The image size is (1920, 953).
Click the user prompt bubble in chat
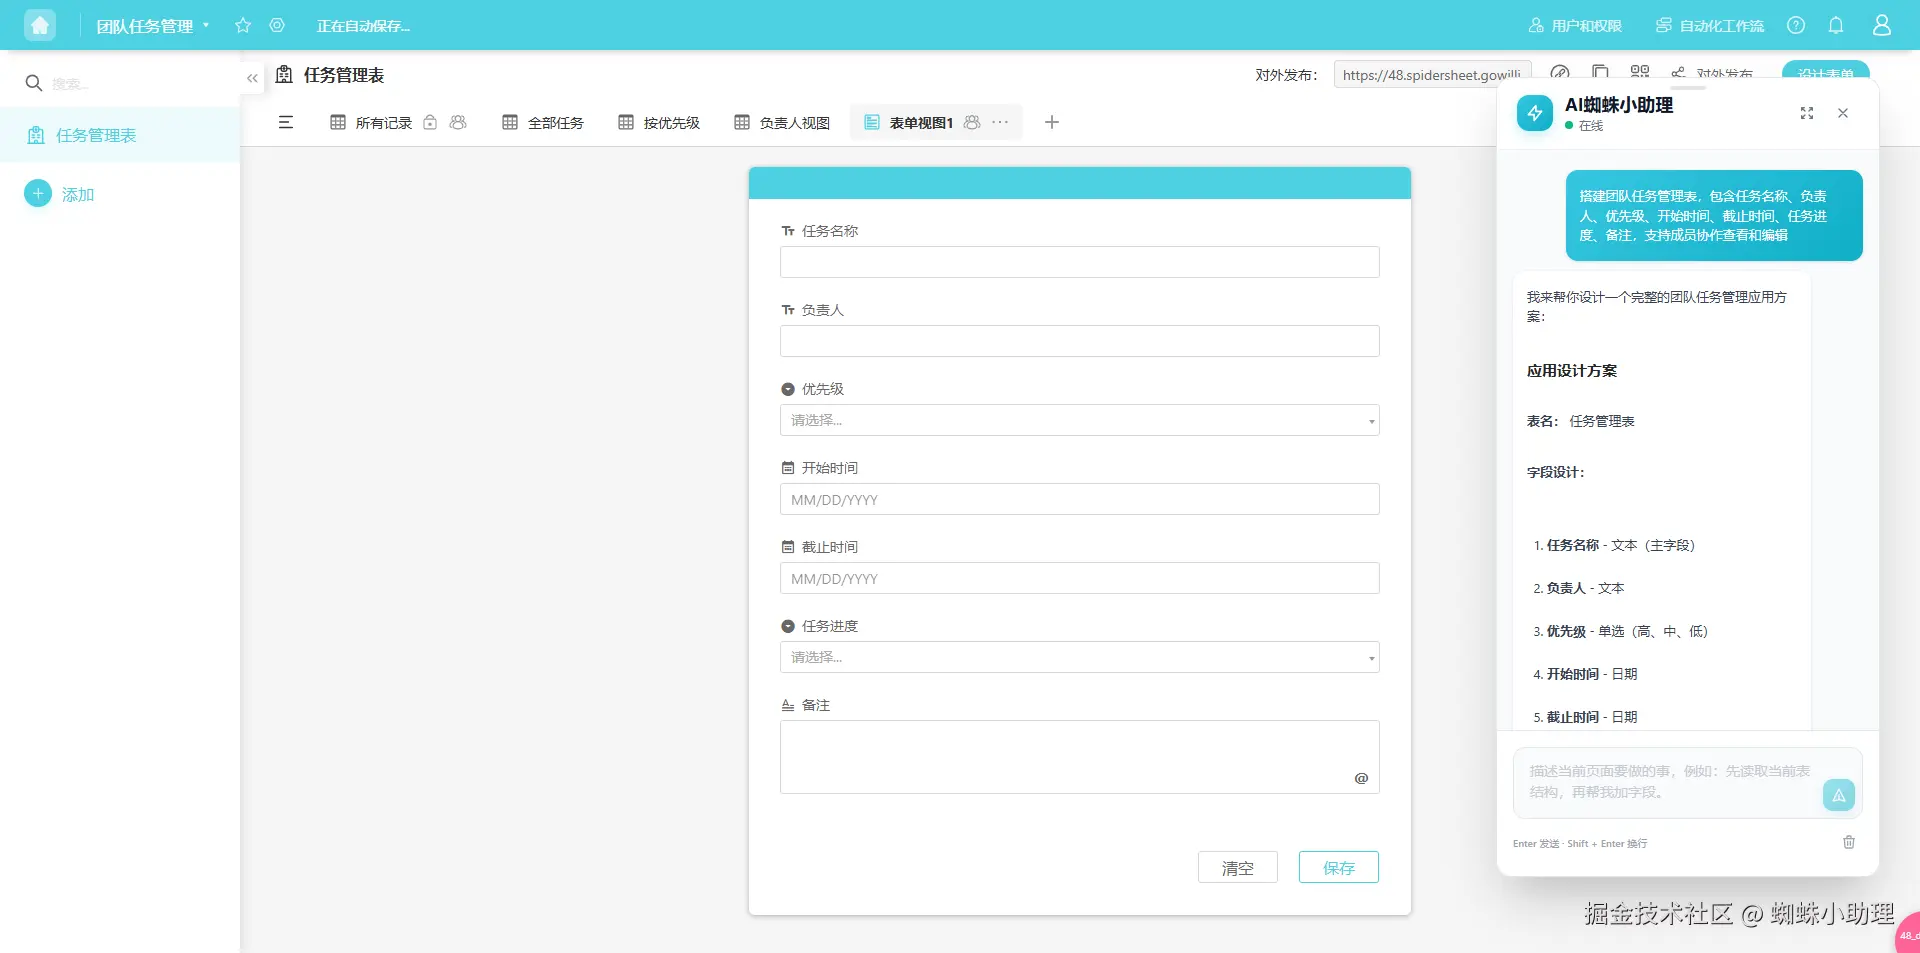tap(1714, 215)
